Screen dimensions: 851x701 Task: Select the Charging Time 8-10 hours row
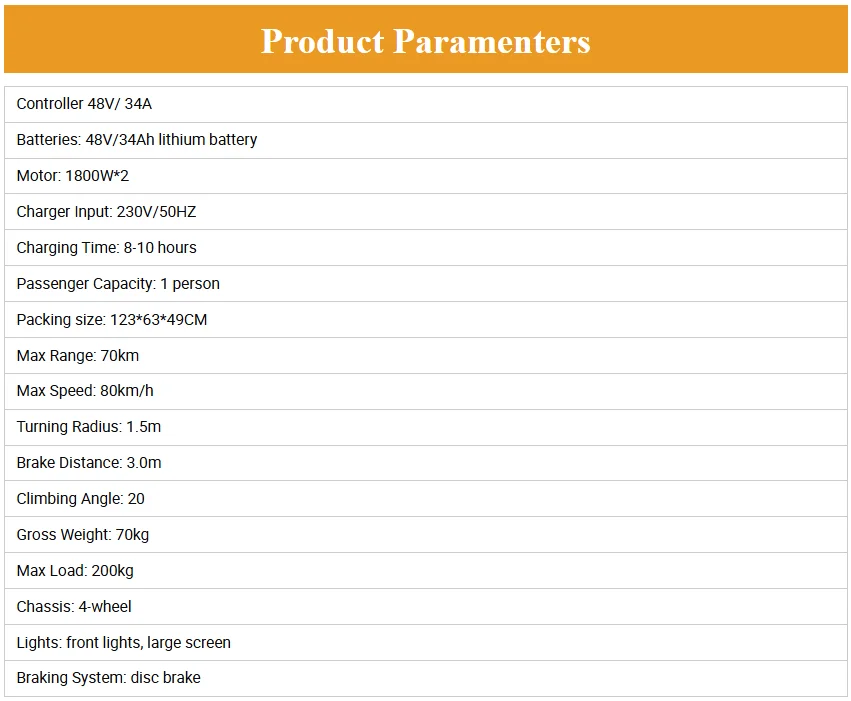click(426, 247)
